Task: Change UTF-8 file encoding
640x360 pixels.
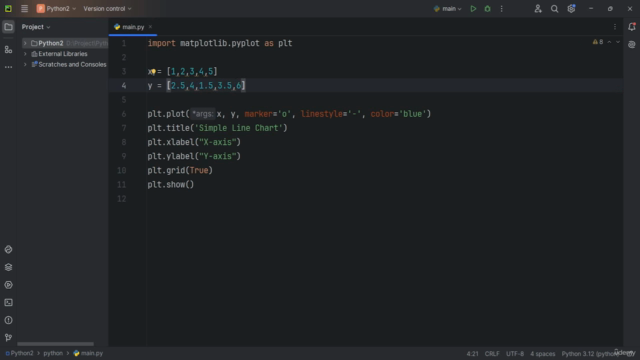Action: click(x=515, y=354)
